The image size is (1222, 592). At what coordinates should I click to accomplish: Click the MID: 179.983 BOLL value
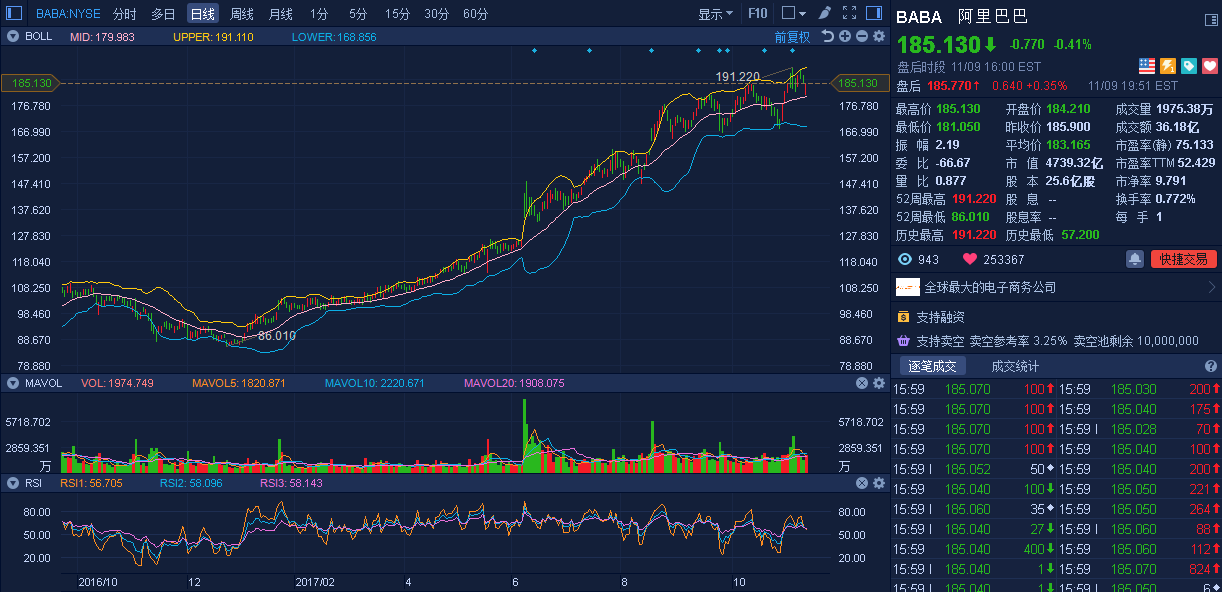pyautogui.click(x=102, y=36)
